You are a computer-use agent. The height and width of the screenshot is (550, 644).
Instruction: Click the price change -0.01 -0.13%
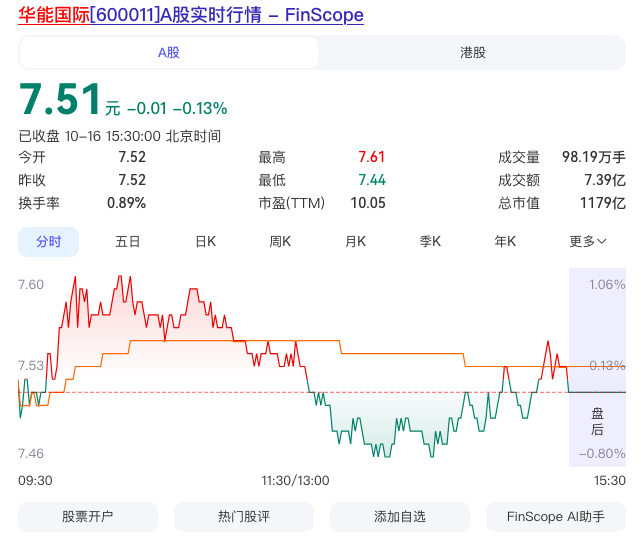177,109
